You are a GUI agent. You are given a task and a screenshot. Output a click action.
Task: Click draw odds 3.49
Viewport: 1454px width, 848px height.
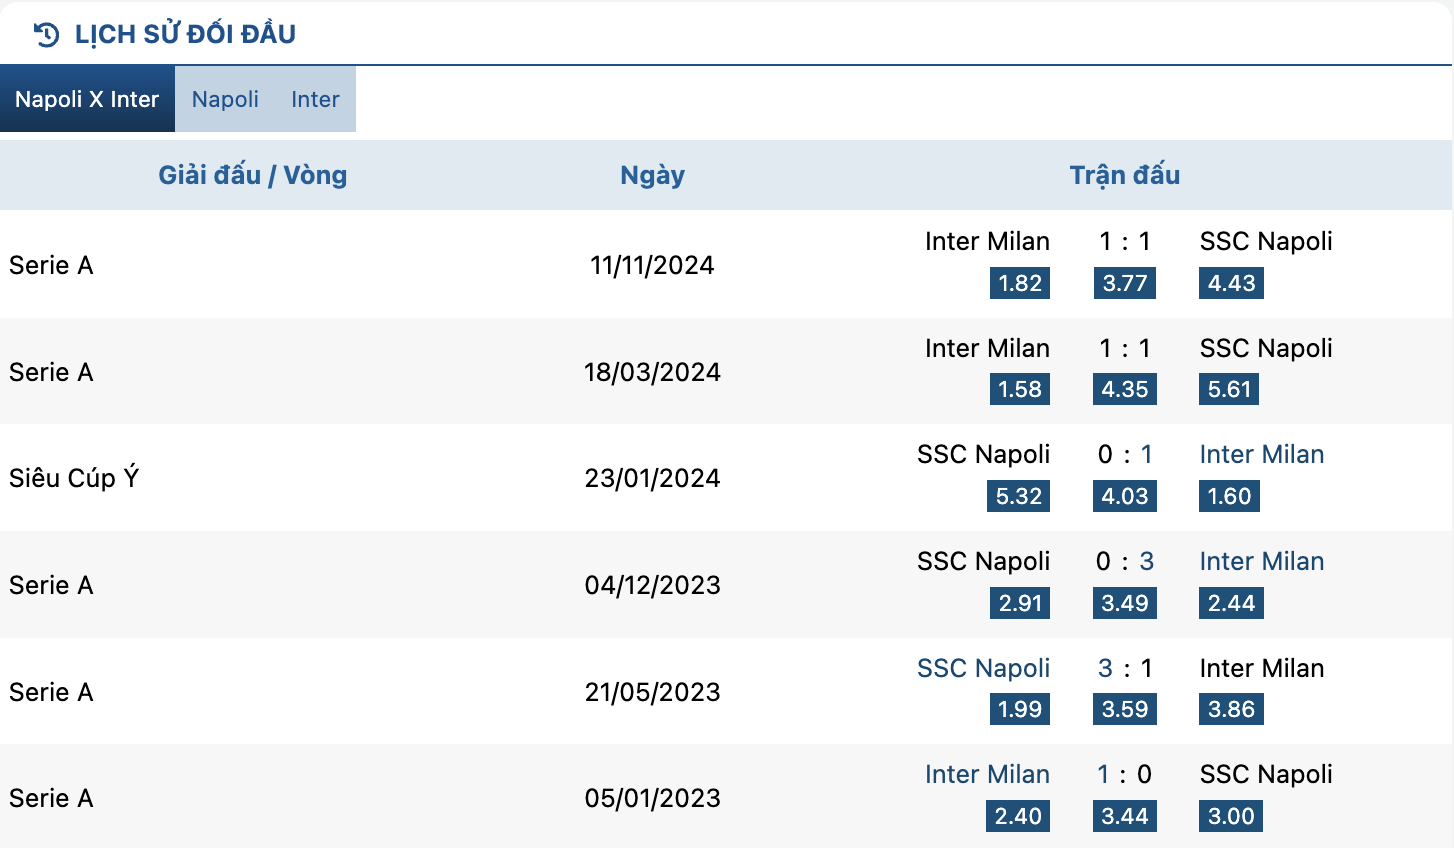1125,603
